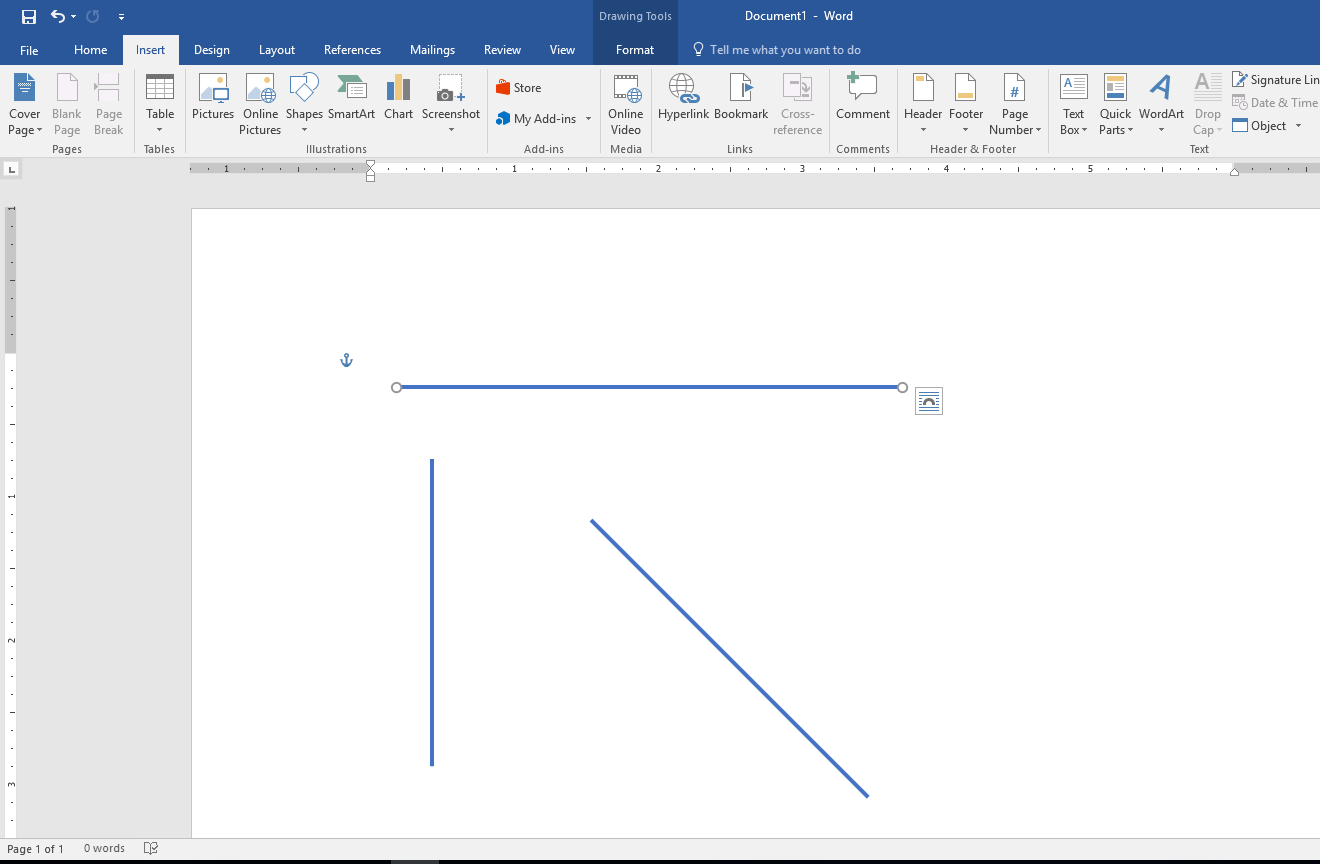The height and width of the screenshot is (864, 1320).
Task: Open the Footer dropdown
Action: pyautogui.click(x=966, y=105)
